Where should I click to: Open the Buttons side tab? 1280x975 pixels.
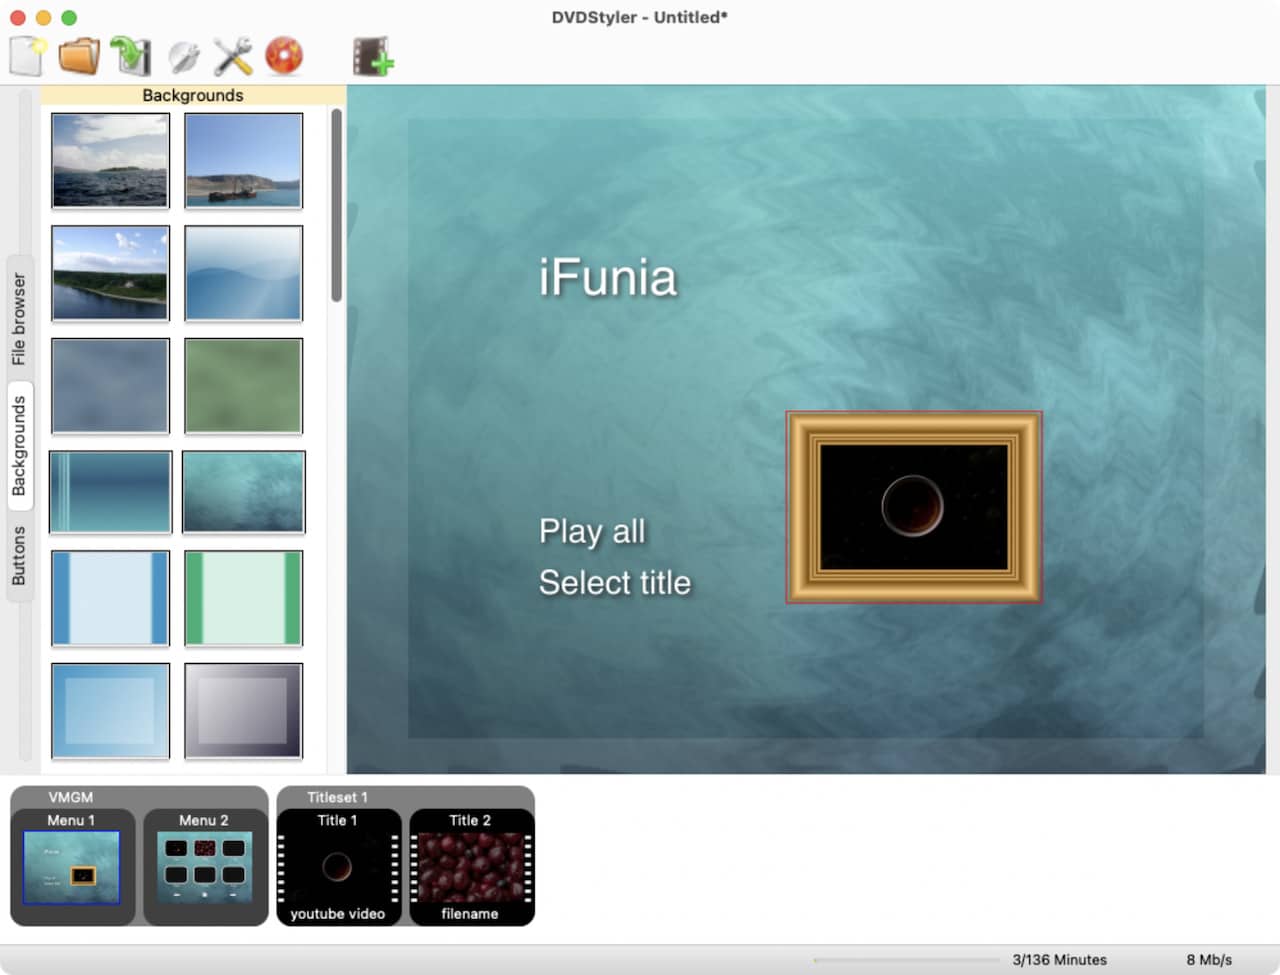click(x=19, y=556)
